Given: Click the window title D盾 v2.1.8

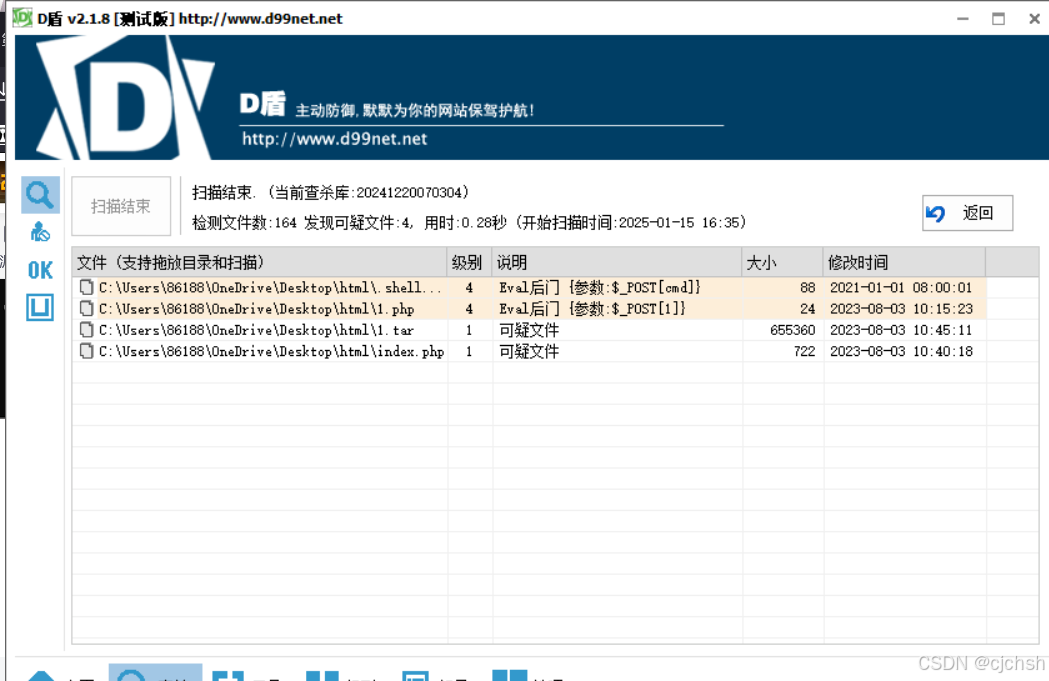Looking at the screenshot, I should 190,18.
